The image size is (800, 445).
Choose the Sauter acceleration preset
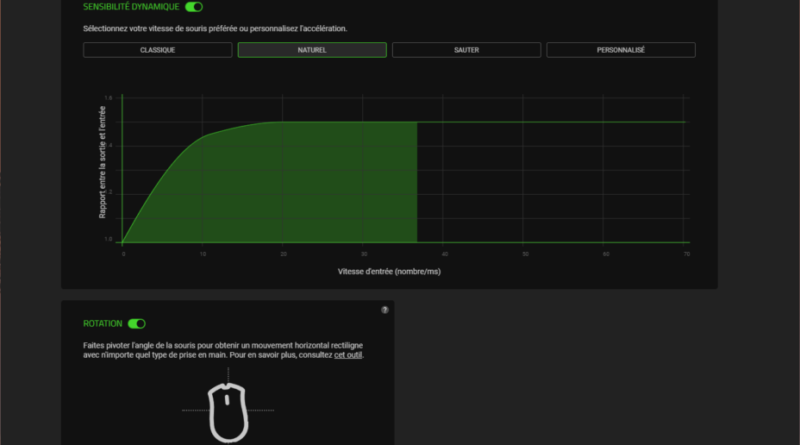(x=466, y=50)
